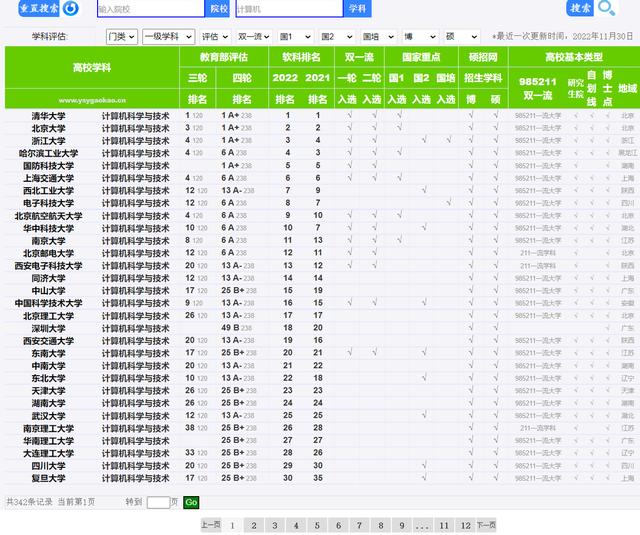The image size is (640, 535).
Task: Click the 高校基本类型 column header
Action: (x=574, y=57)
